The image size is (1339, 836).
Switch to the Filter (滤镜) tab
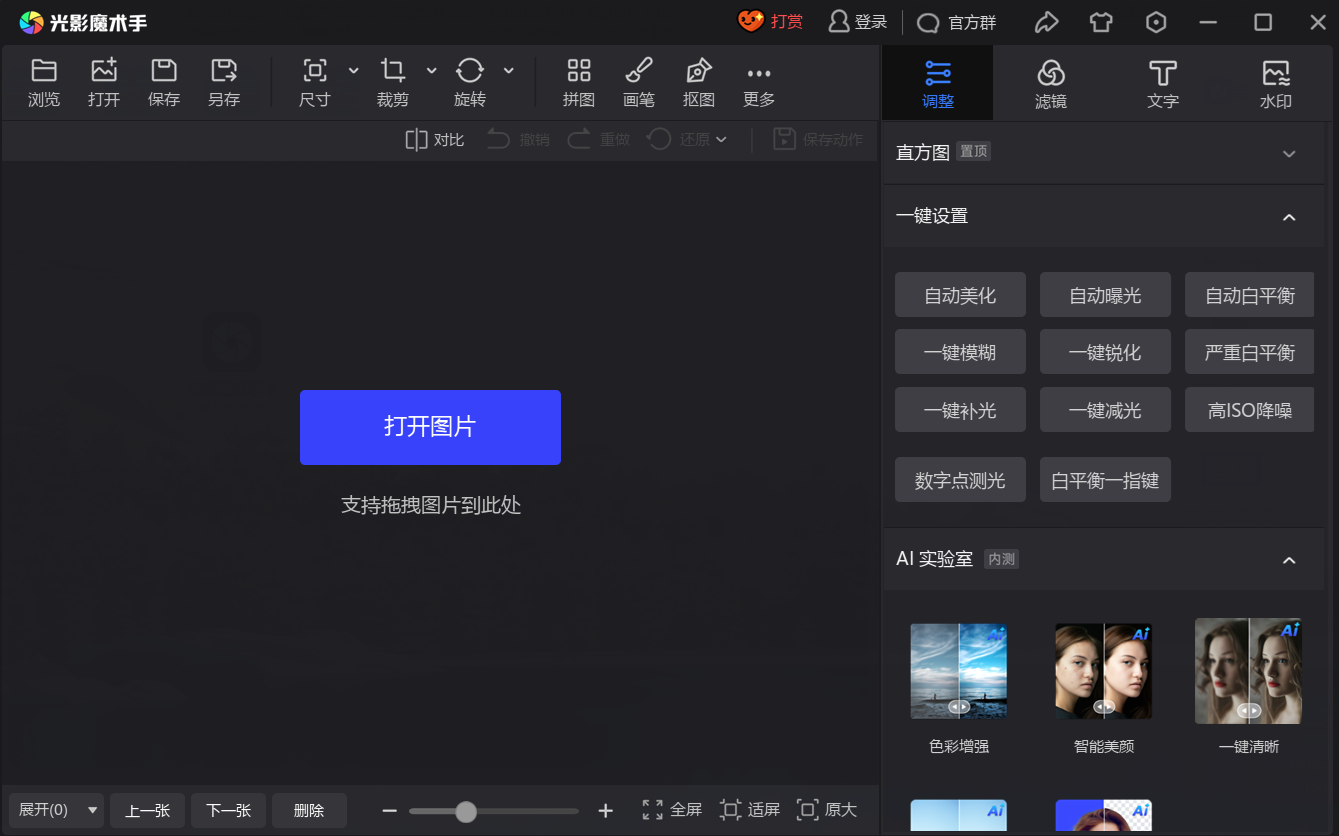tap(1050, 82)
